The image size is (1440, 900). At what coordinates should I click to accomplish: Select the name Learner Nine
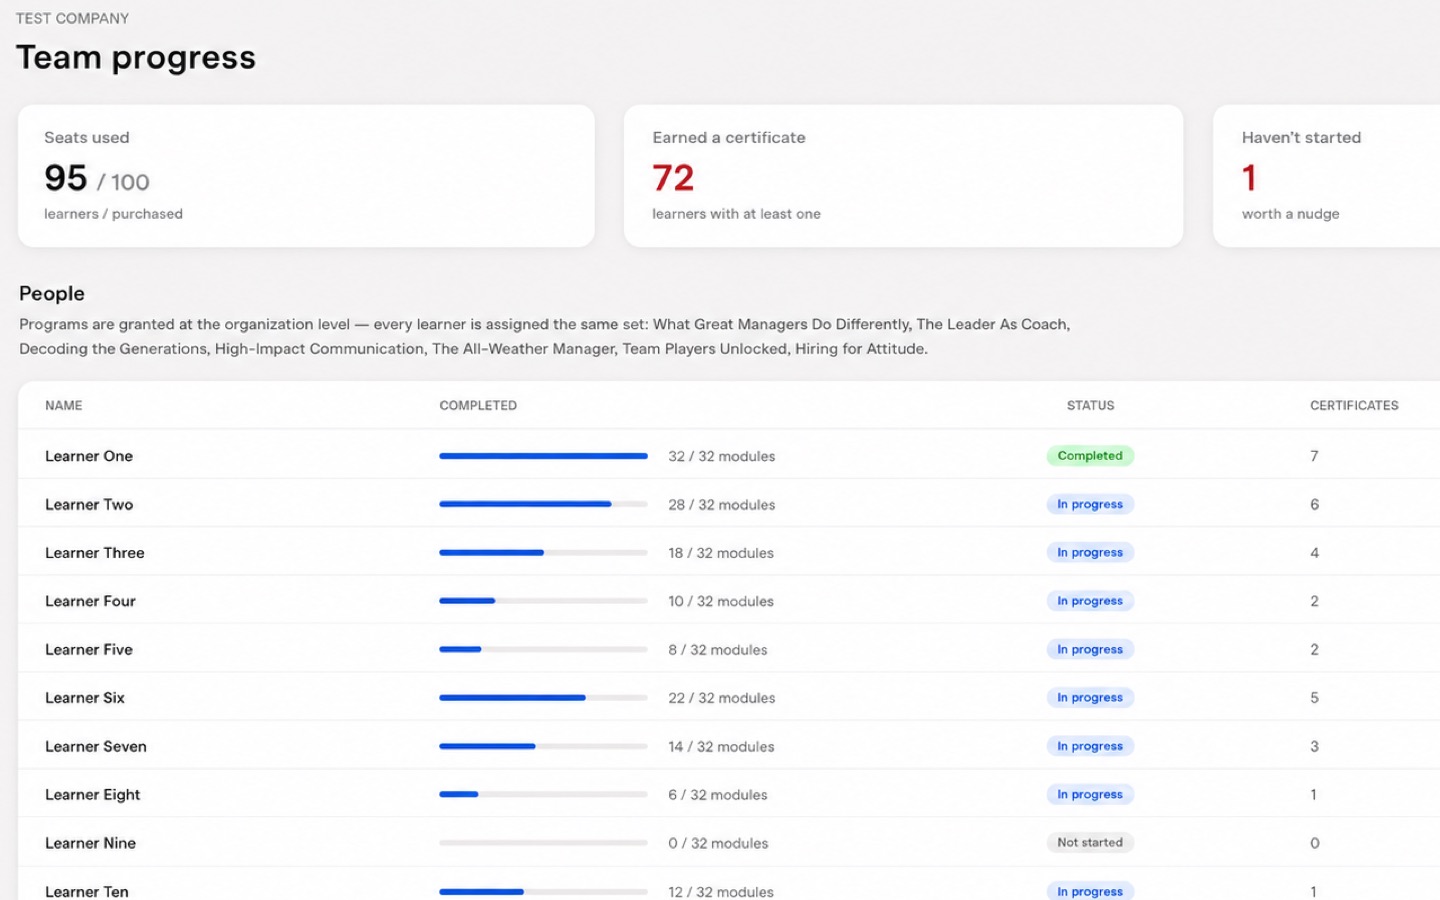pos(90,843)
